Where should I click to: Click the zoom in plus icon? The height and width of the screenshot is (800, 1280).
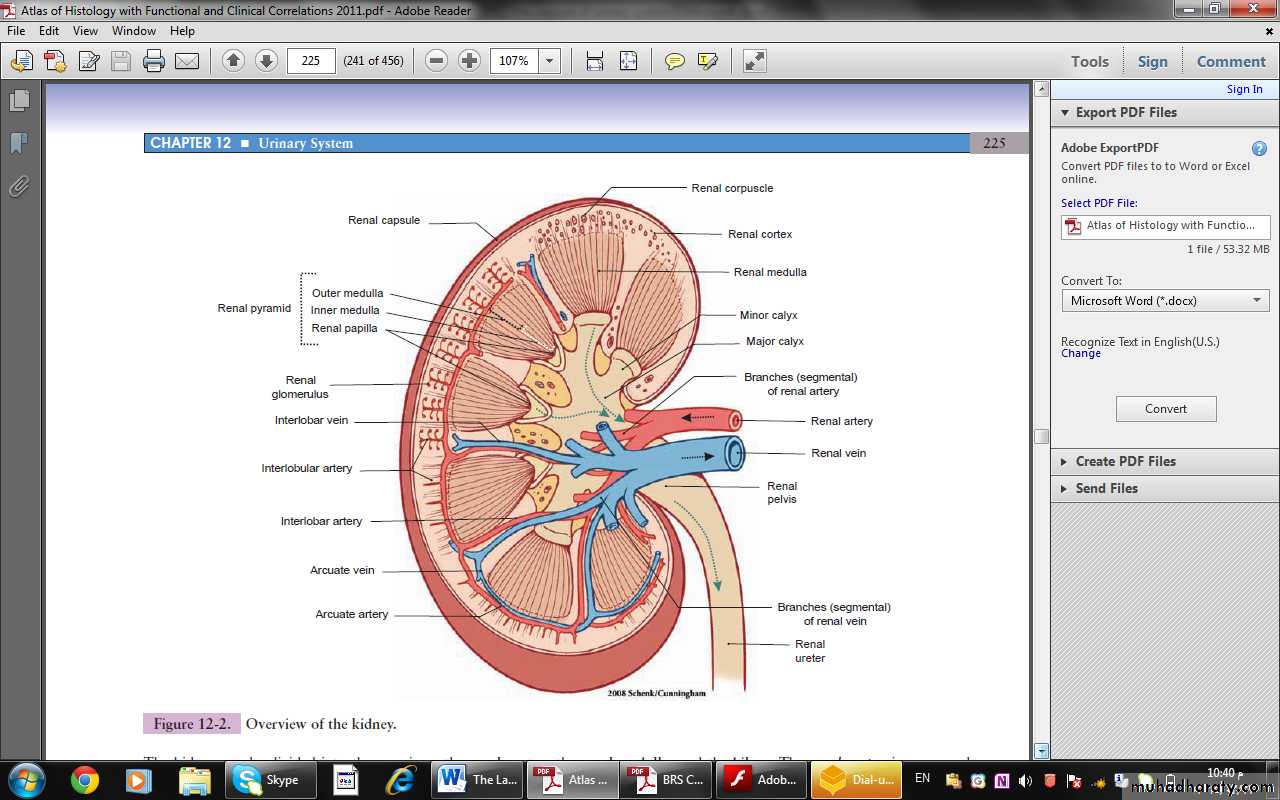[469, 61]
